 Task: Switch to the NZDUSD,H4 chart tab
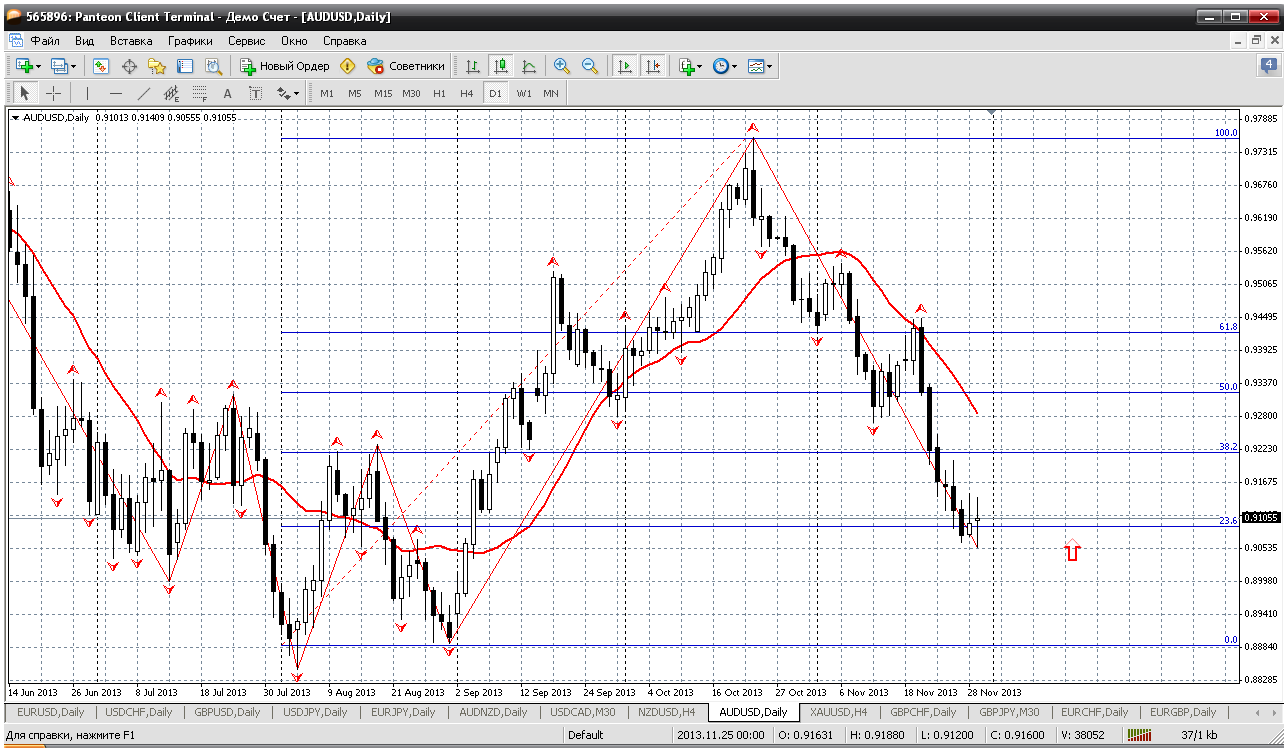(x=667, y=712)
